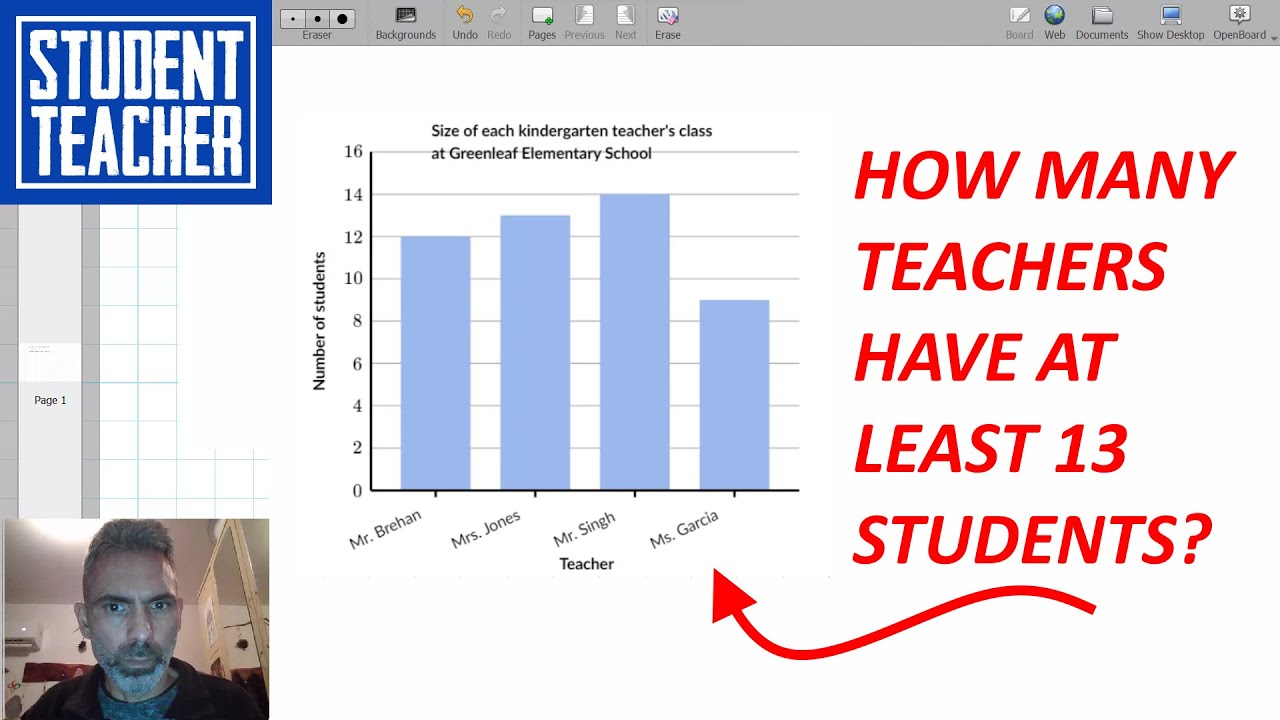1280x720 pixels.
Task: Click the 'Mrs. Jones' axis label
Action: click(486, 529)
